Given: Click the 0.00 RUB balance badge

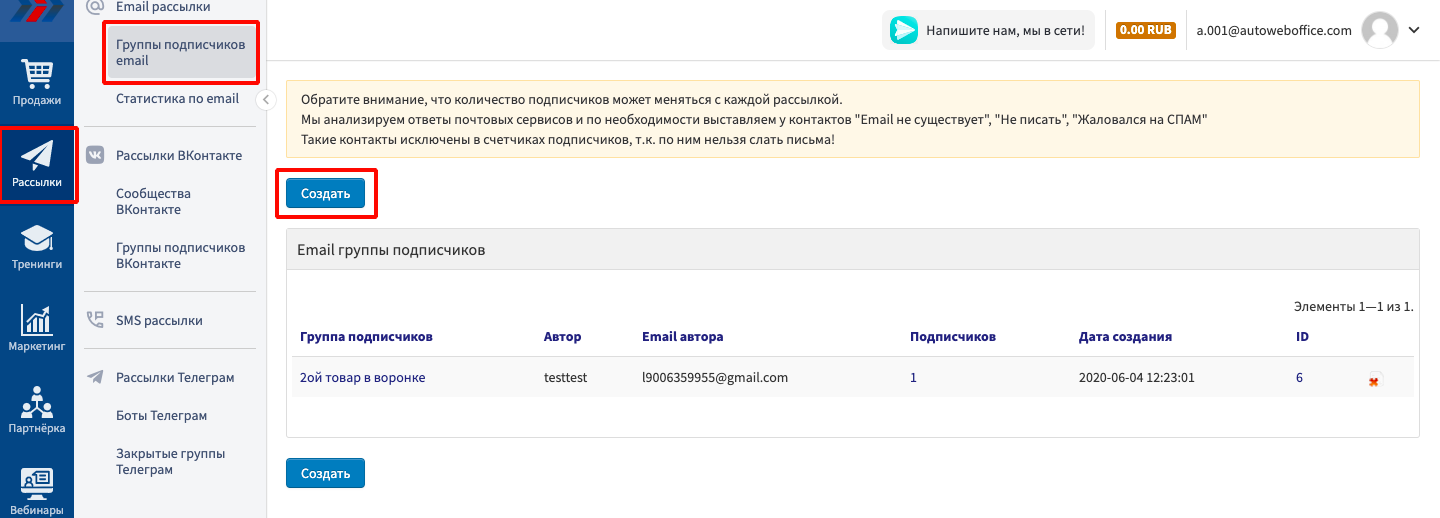Looking at the screenshot, I should (1145, 30).
